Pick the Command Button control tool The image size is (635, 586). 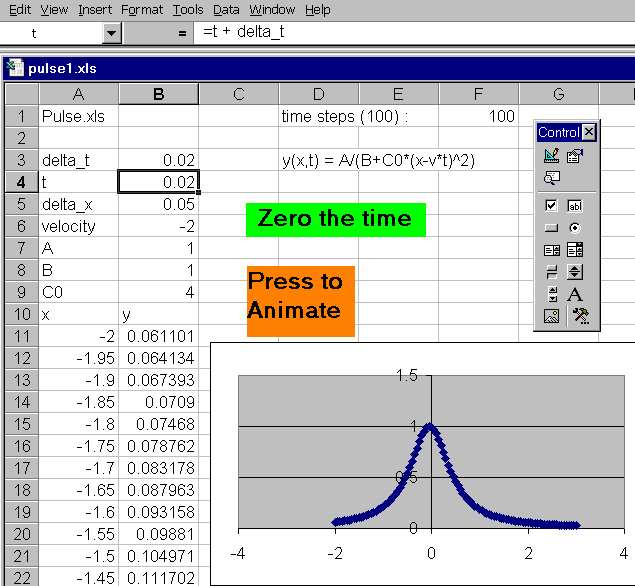551,227
